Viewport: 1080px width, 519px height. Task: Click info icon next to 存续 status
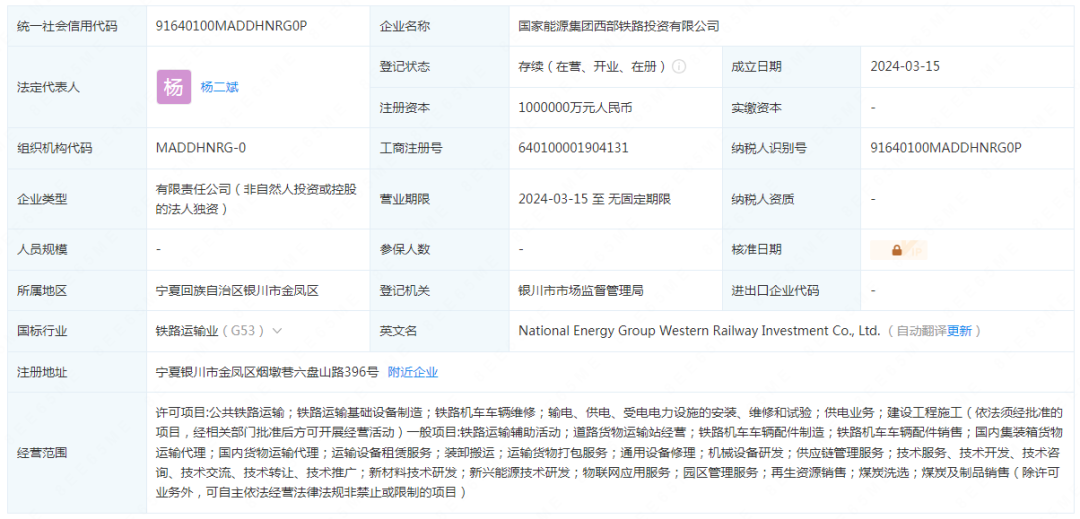pyautogui.click(x=678, y=67)
